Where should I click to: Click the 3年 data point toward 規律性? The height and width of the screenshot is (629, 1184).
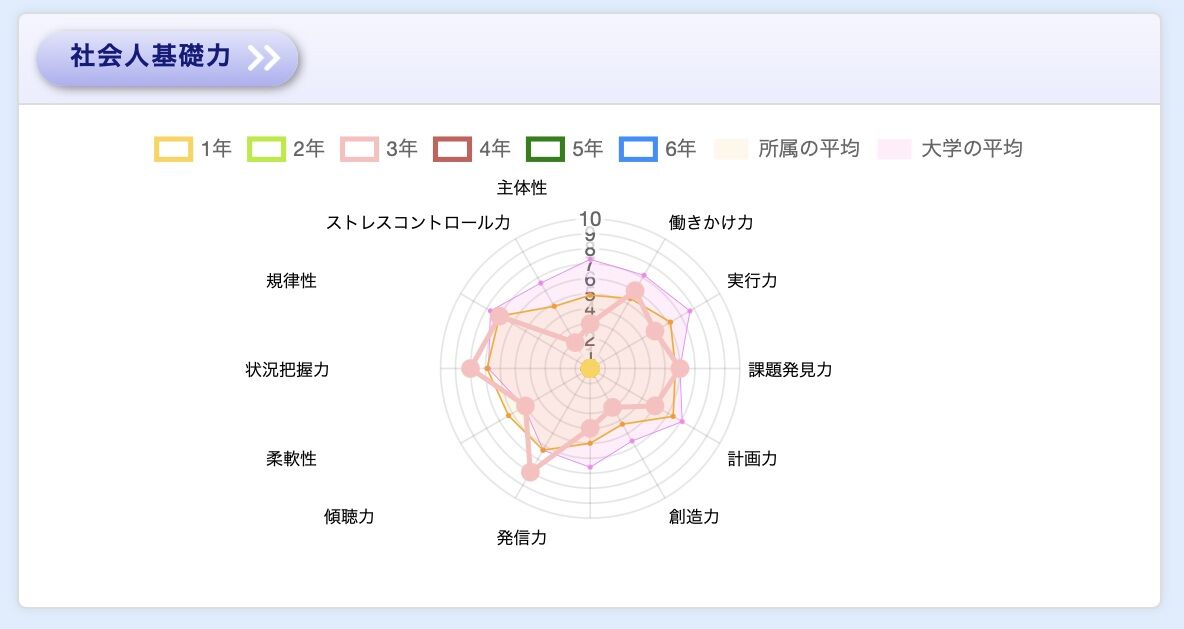tap(500, 318)
